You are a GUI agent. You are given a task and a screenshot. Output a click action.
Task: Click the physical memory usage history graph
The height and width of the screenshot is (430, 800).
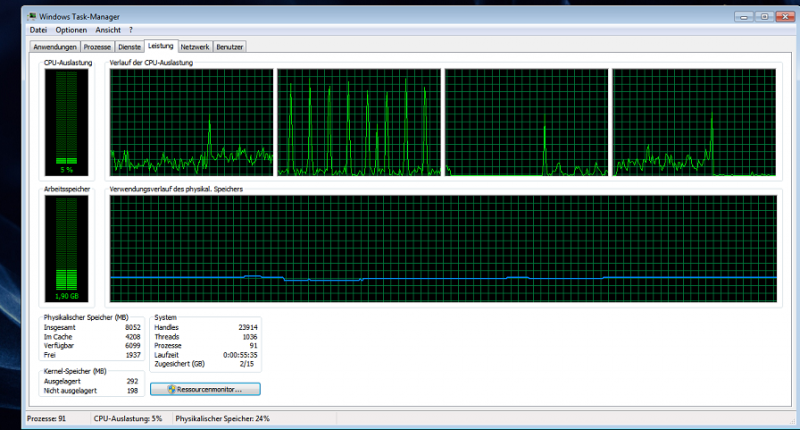tap(443, 248)
